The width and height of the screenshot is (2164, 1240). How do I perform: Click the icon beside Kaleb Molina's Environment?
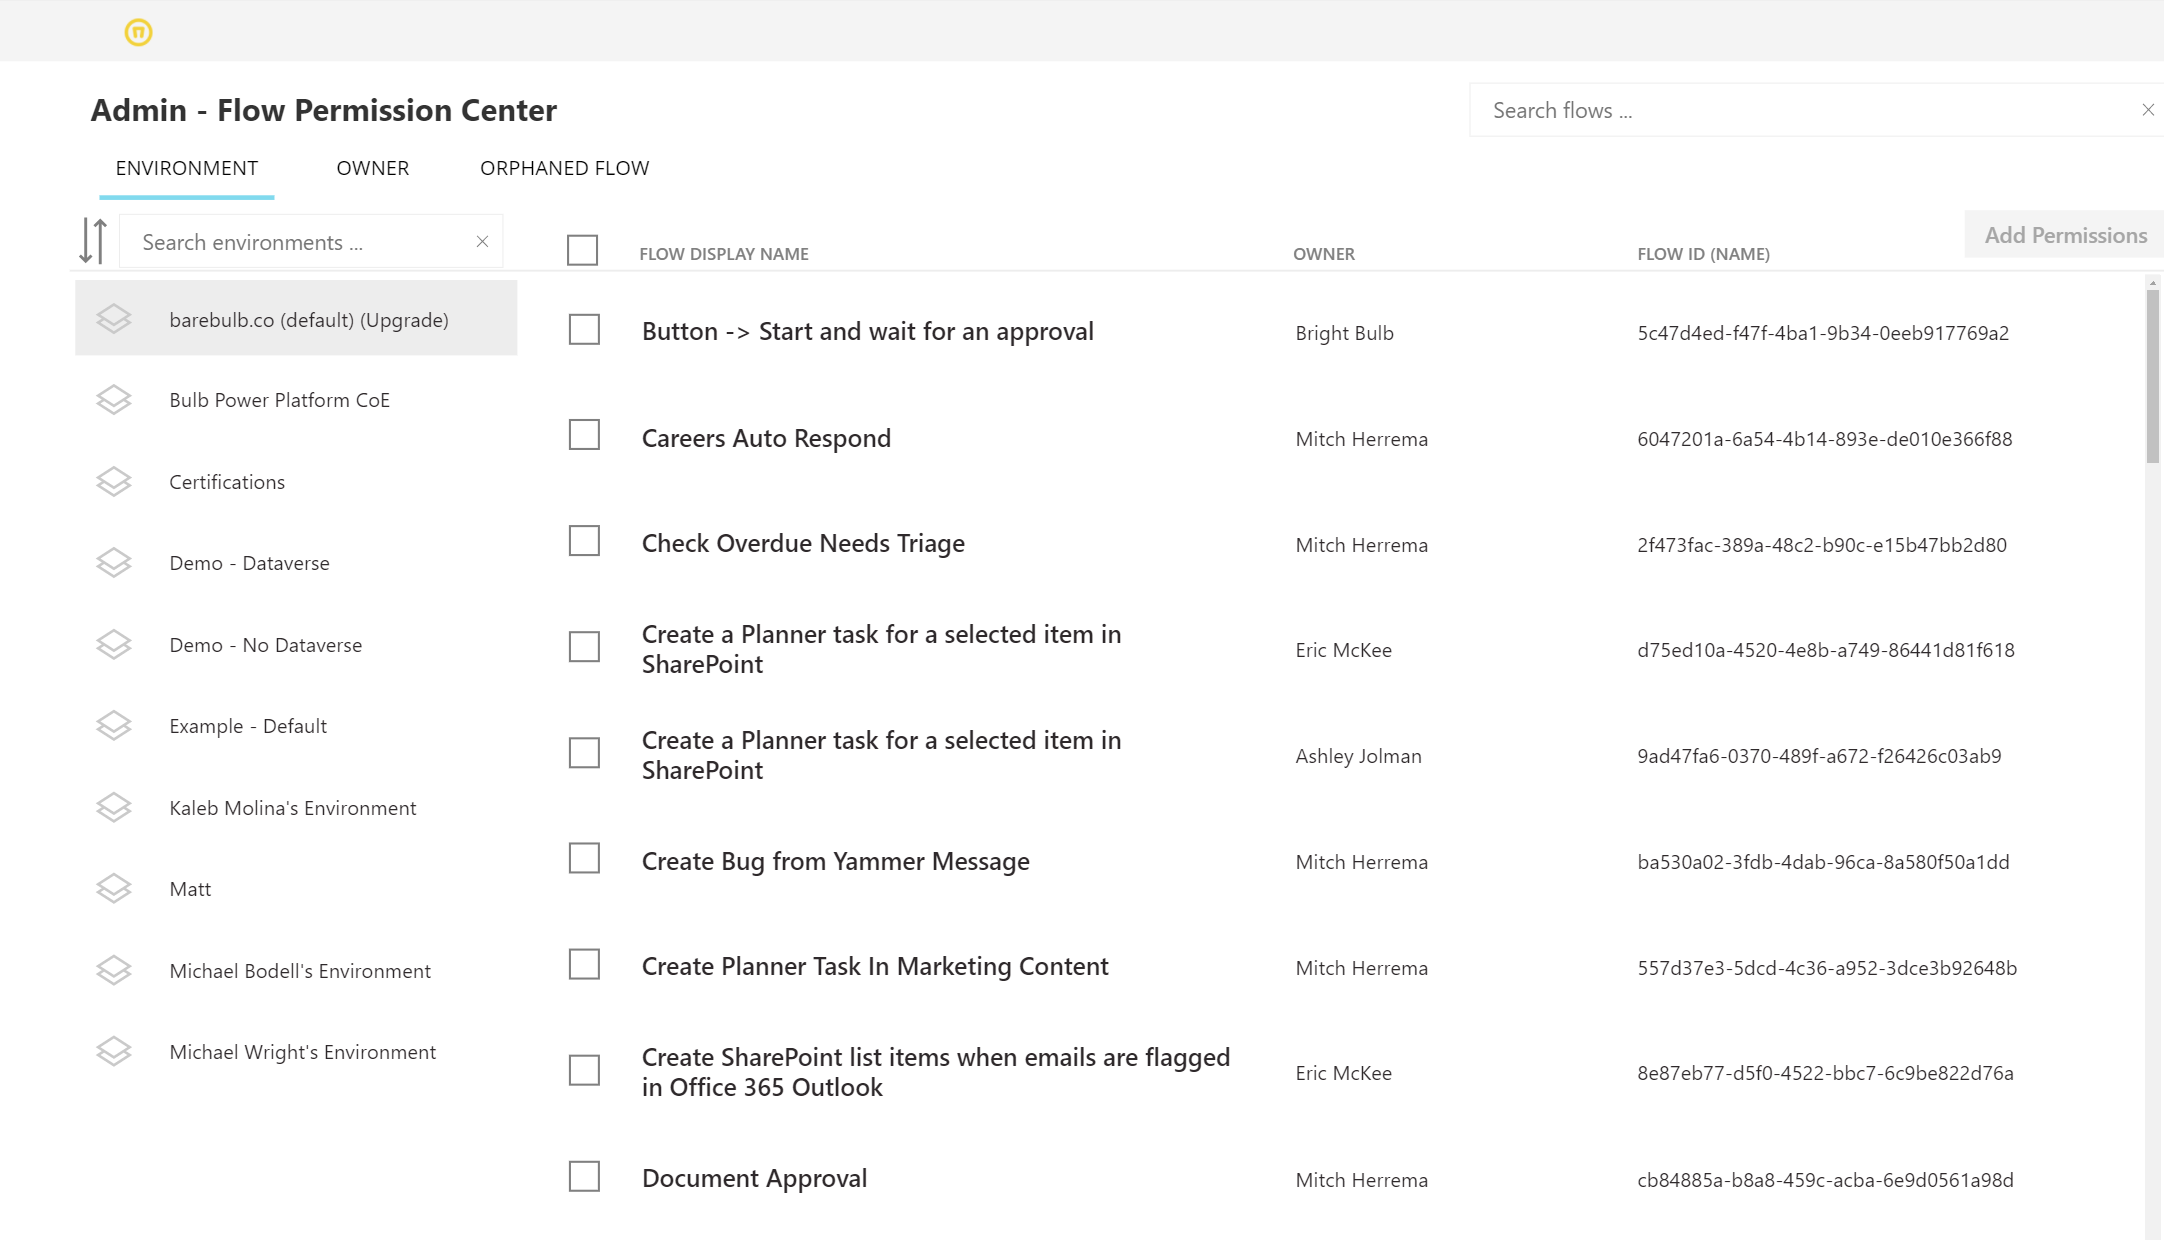[x=114, y=807]
